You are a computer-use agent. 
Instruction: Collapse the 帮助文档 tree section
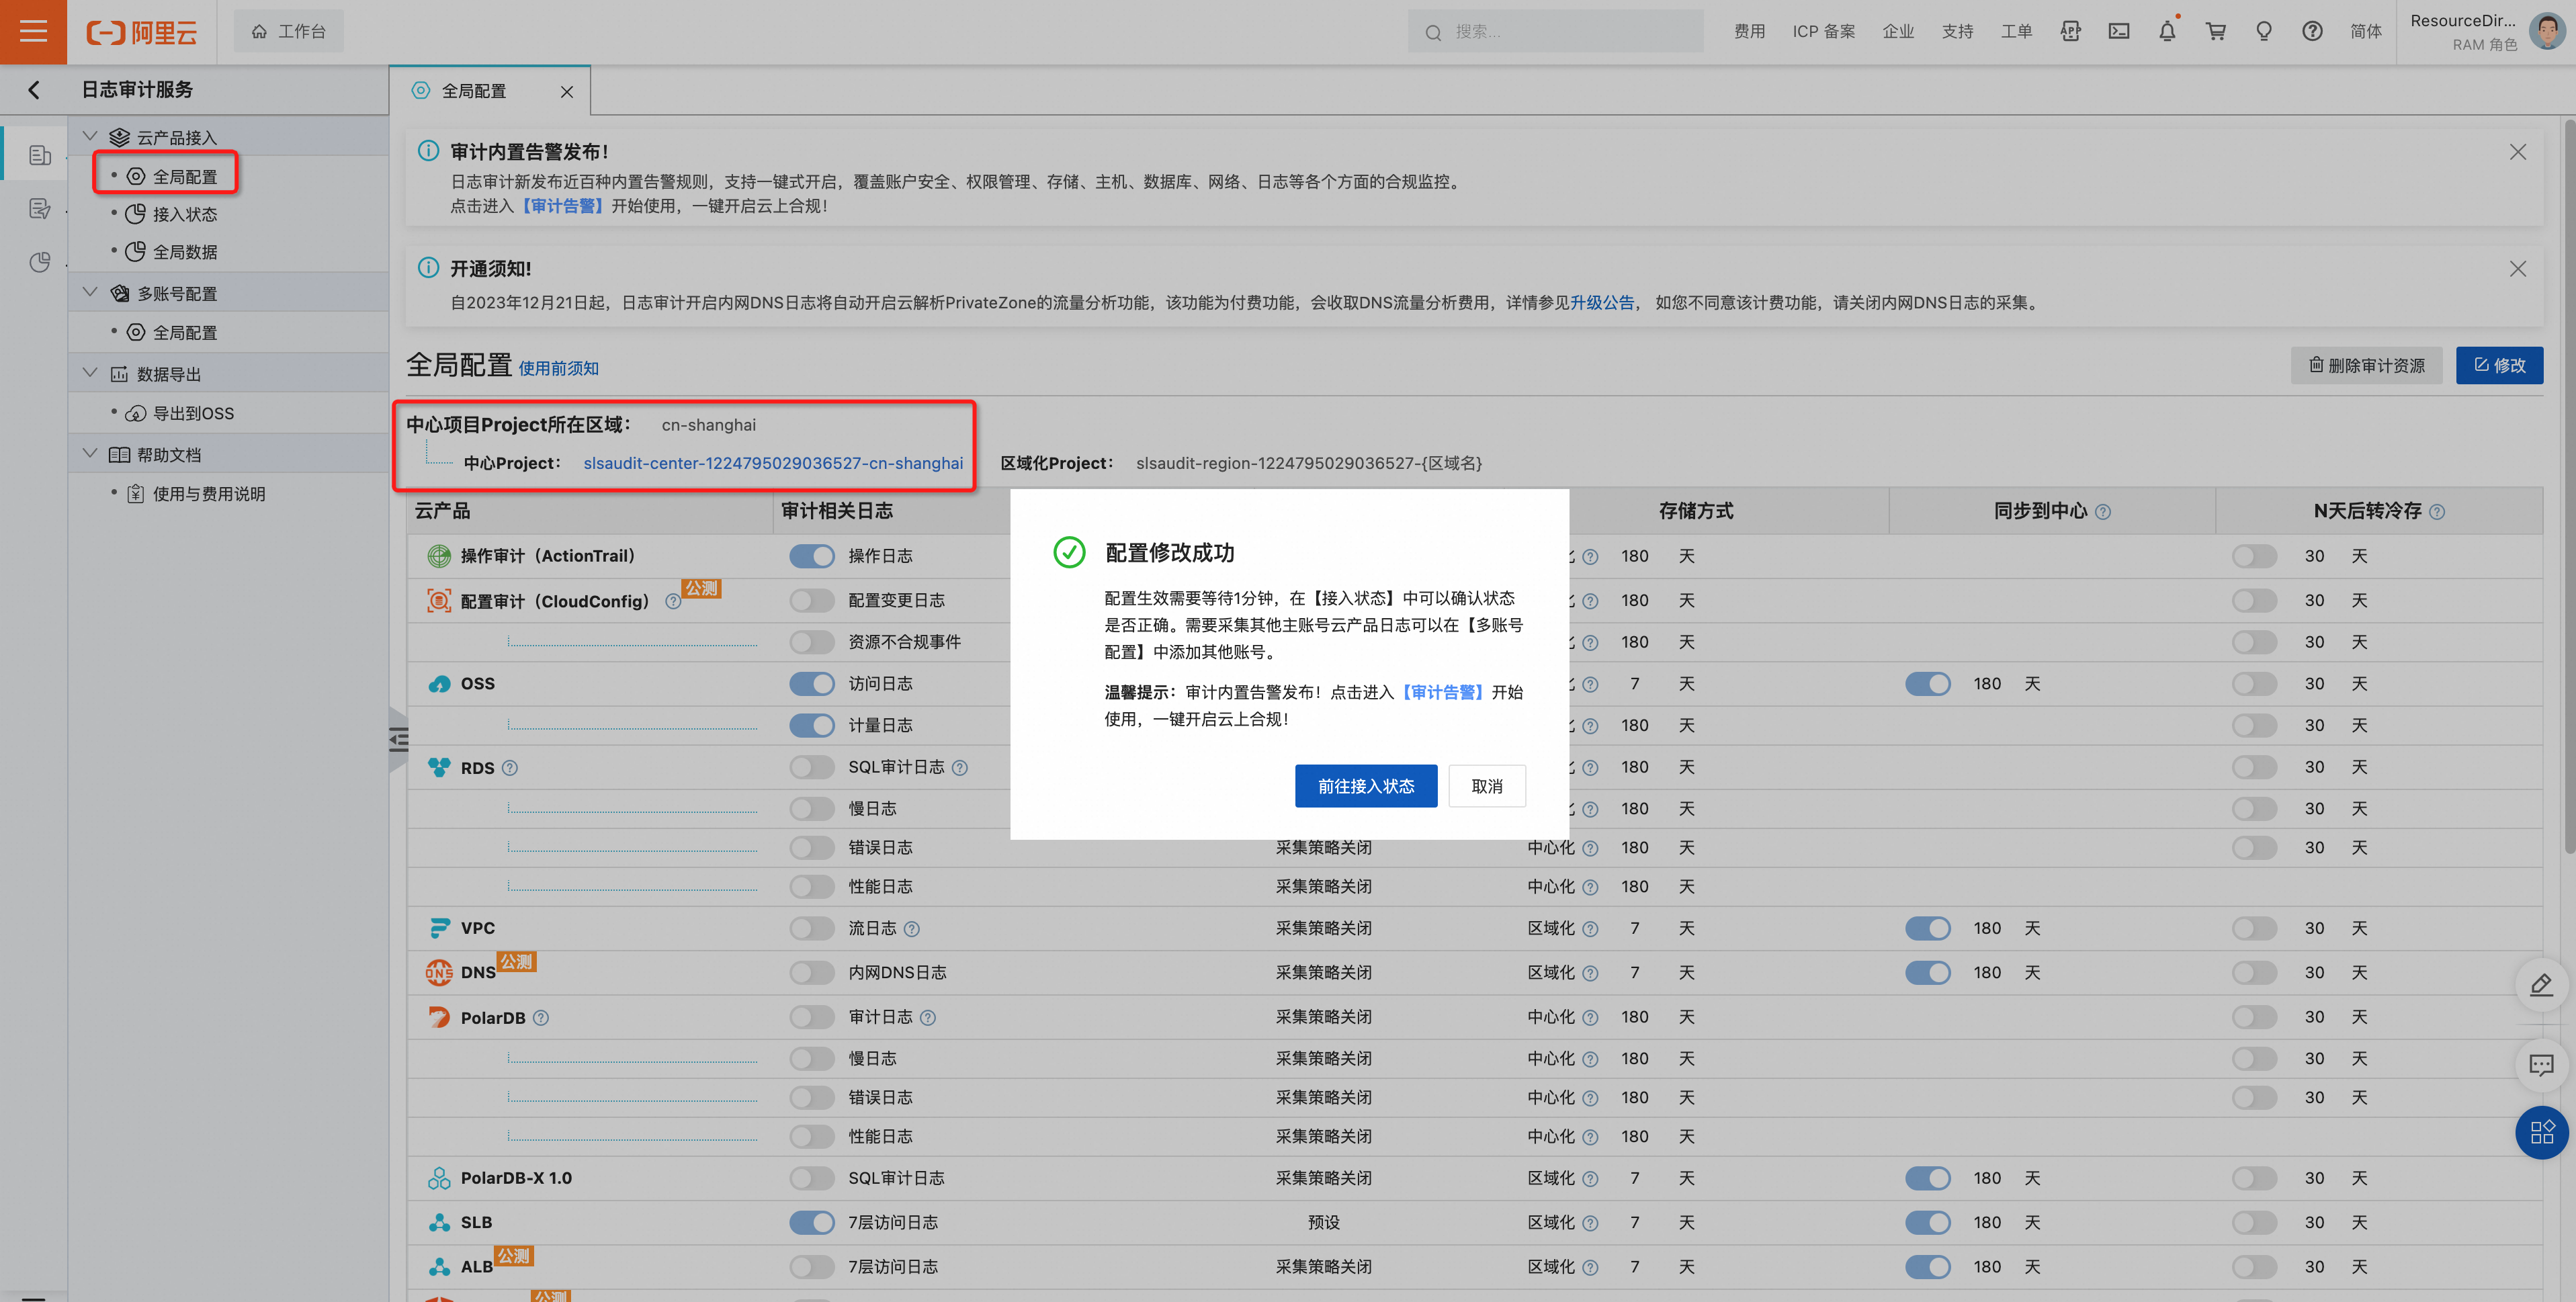[x=90, y=454]
